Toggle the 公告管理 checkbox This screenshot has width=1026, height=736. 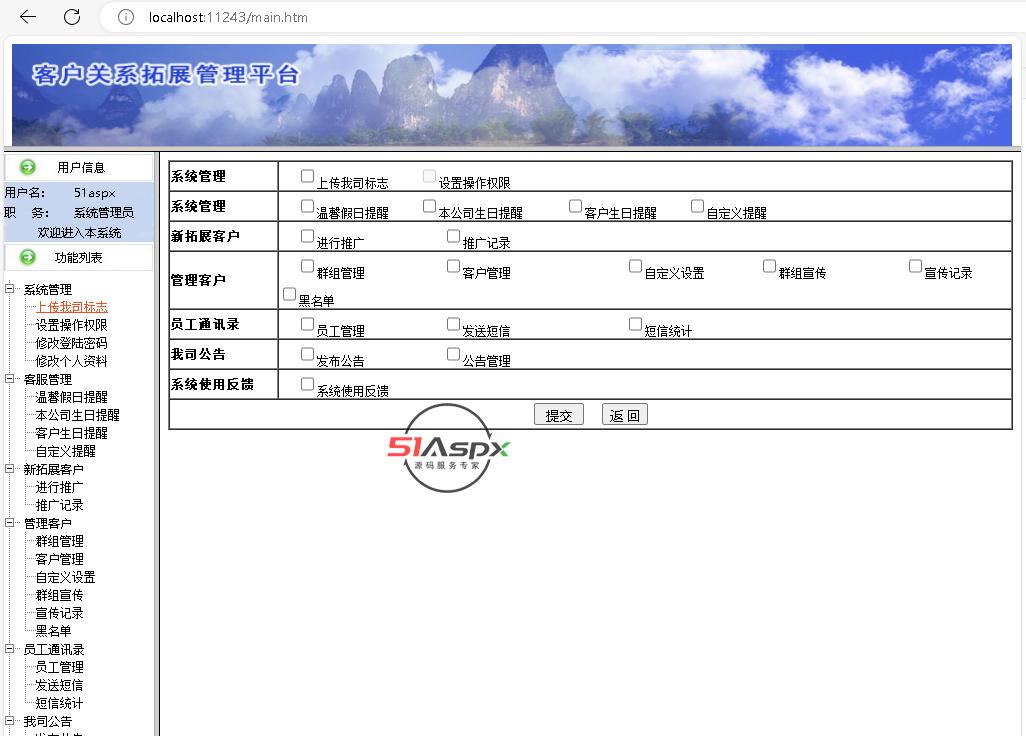[x=453, y=354]
